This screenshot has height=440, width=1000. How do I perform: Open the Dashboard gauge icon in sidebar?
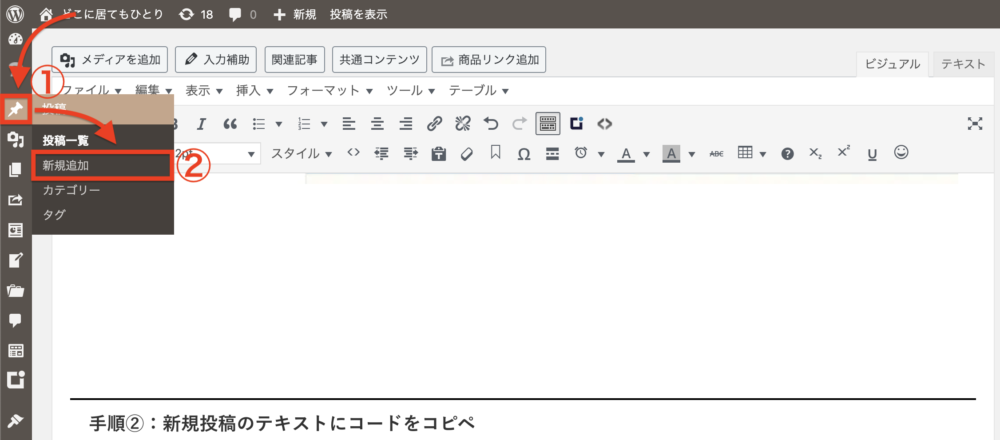pyautogui.click(x=15, y=40)
